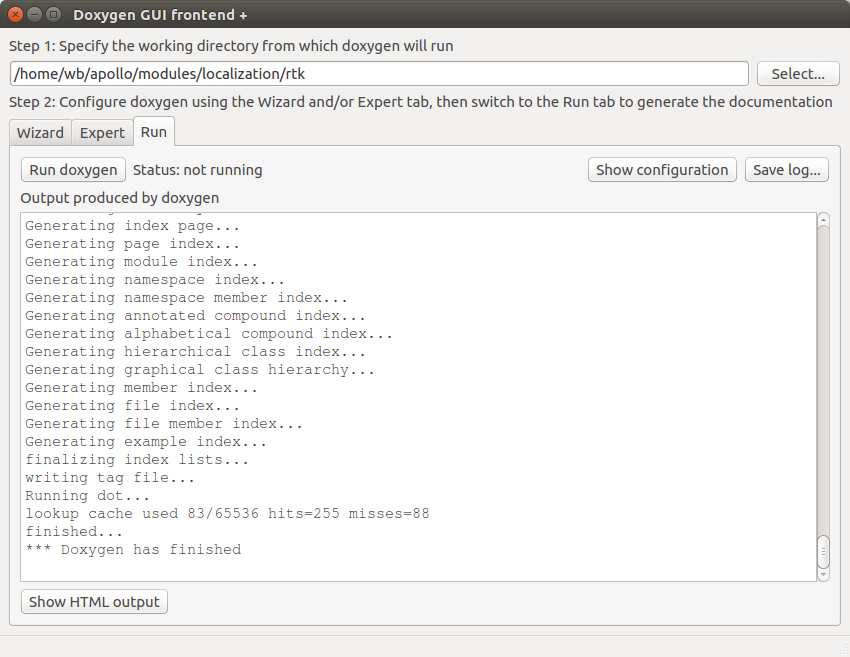Screen dimensions: 850x657
Task: Click the 'Status: not running' label
Action: pyautogui.click(x=197, y=170)
